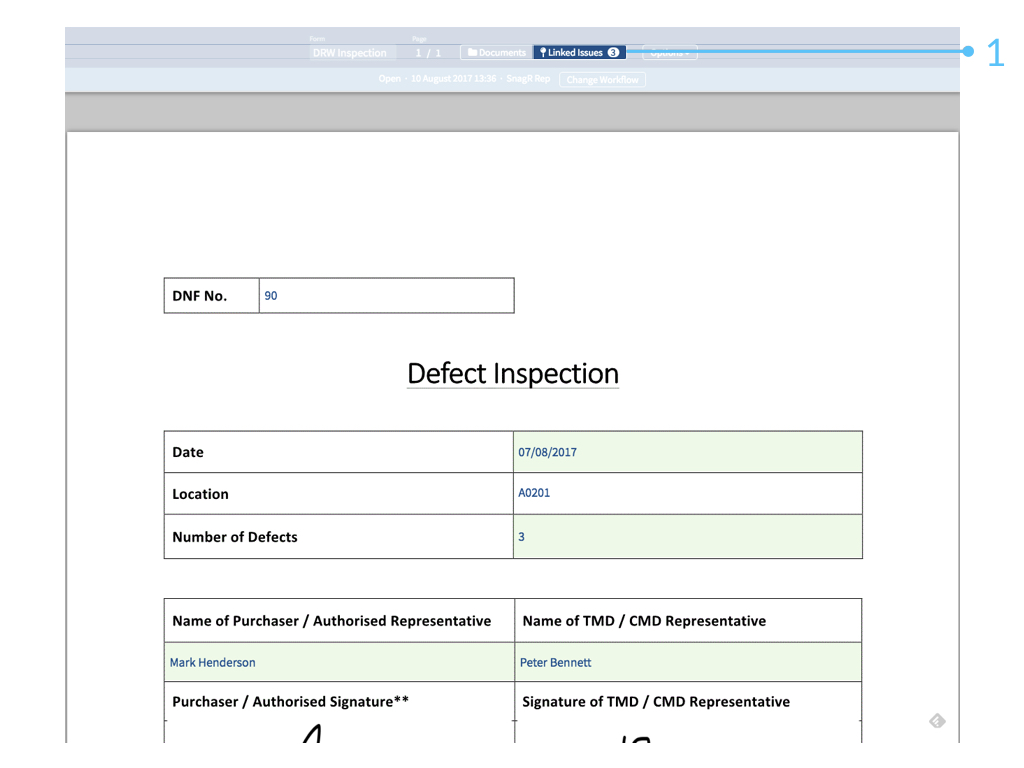Click the 'Name of Purchaser / Authorised Representative' label

point(332,621)
